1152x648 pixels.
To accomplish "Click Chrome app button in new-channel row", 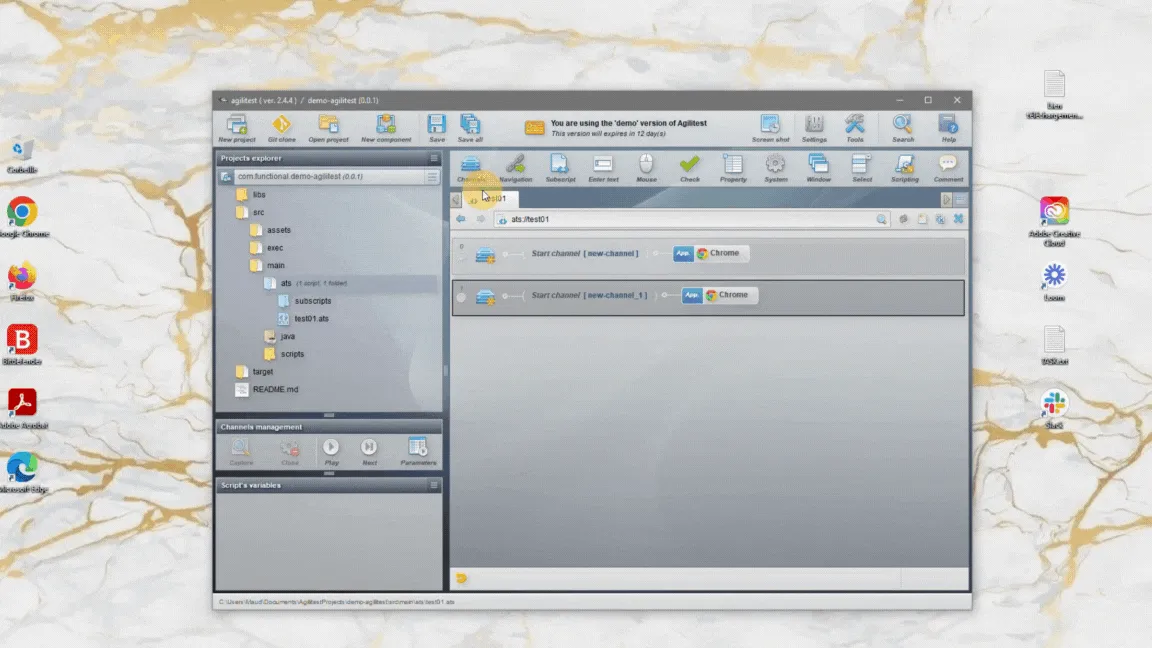I will [711, 253].
